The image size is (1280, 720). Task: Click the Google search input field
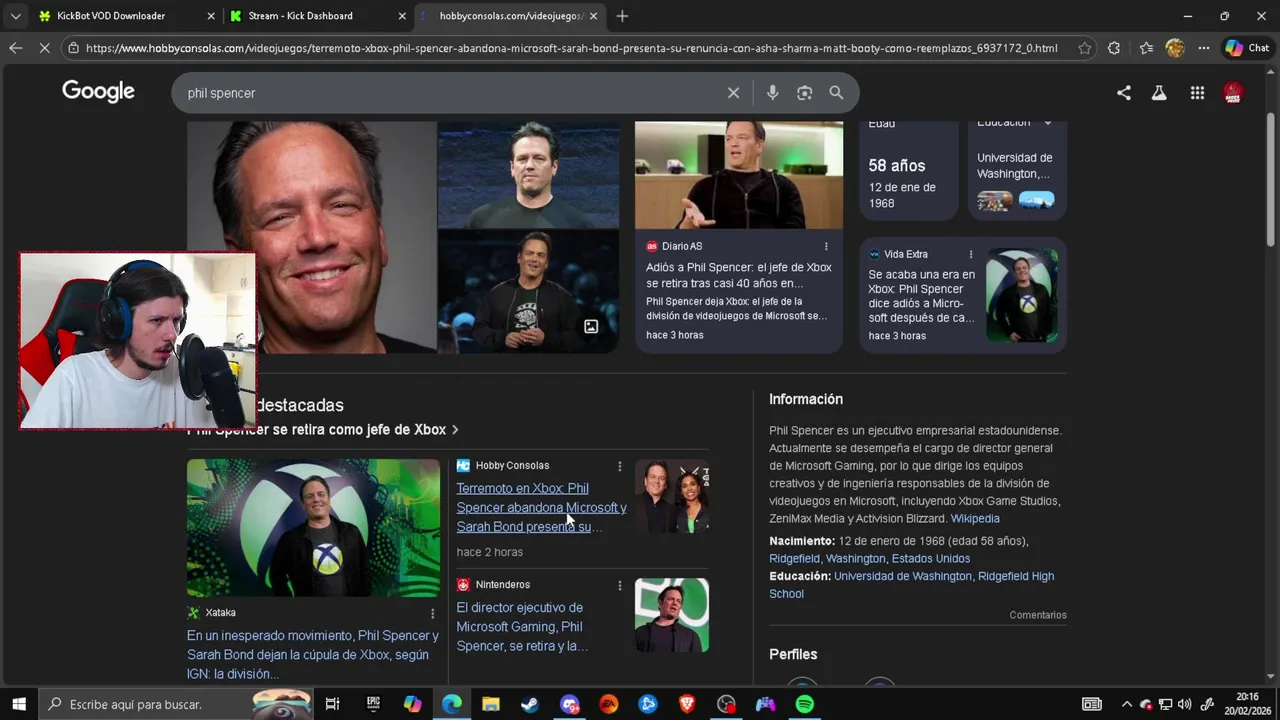tap(450, 93)
